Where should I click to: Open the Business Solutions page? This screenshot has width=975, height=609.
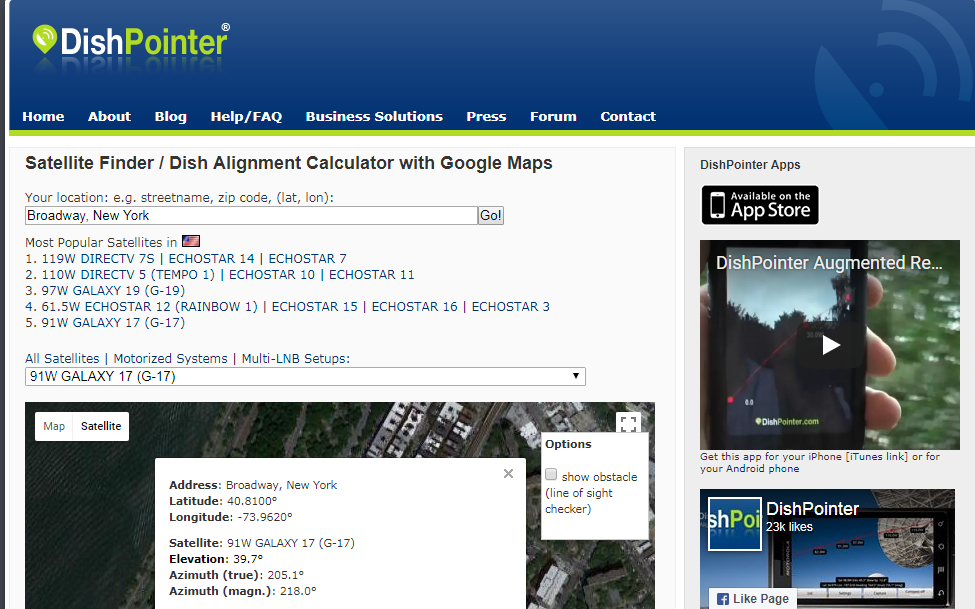(374, 116)
